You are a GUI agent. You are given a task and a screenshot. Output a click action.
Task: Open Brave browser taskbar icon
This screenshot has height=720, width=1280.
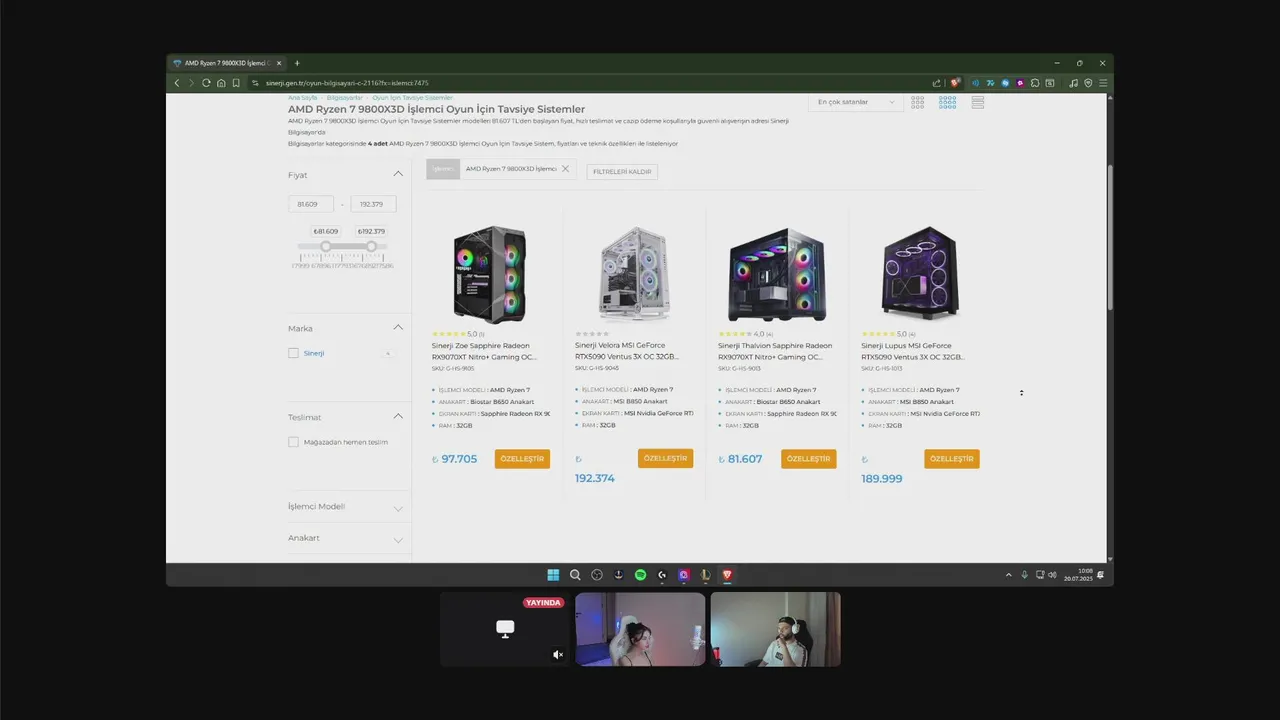pyautogui.click(x=727, y=575)
